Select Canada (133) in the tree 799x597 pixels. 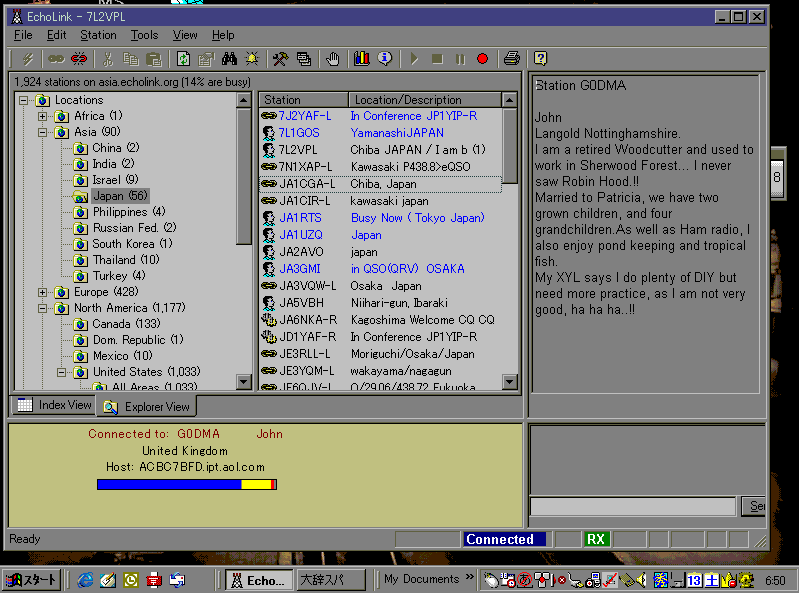click(126, 324)
